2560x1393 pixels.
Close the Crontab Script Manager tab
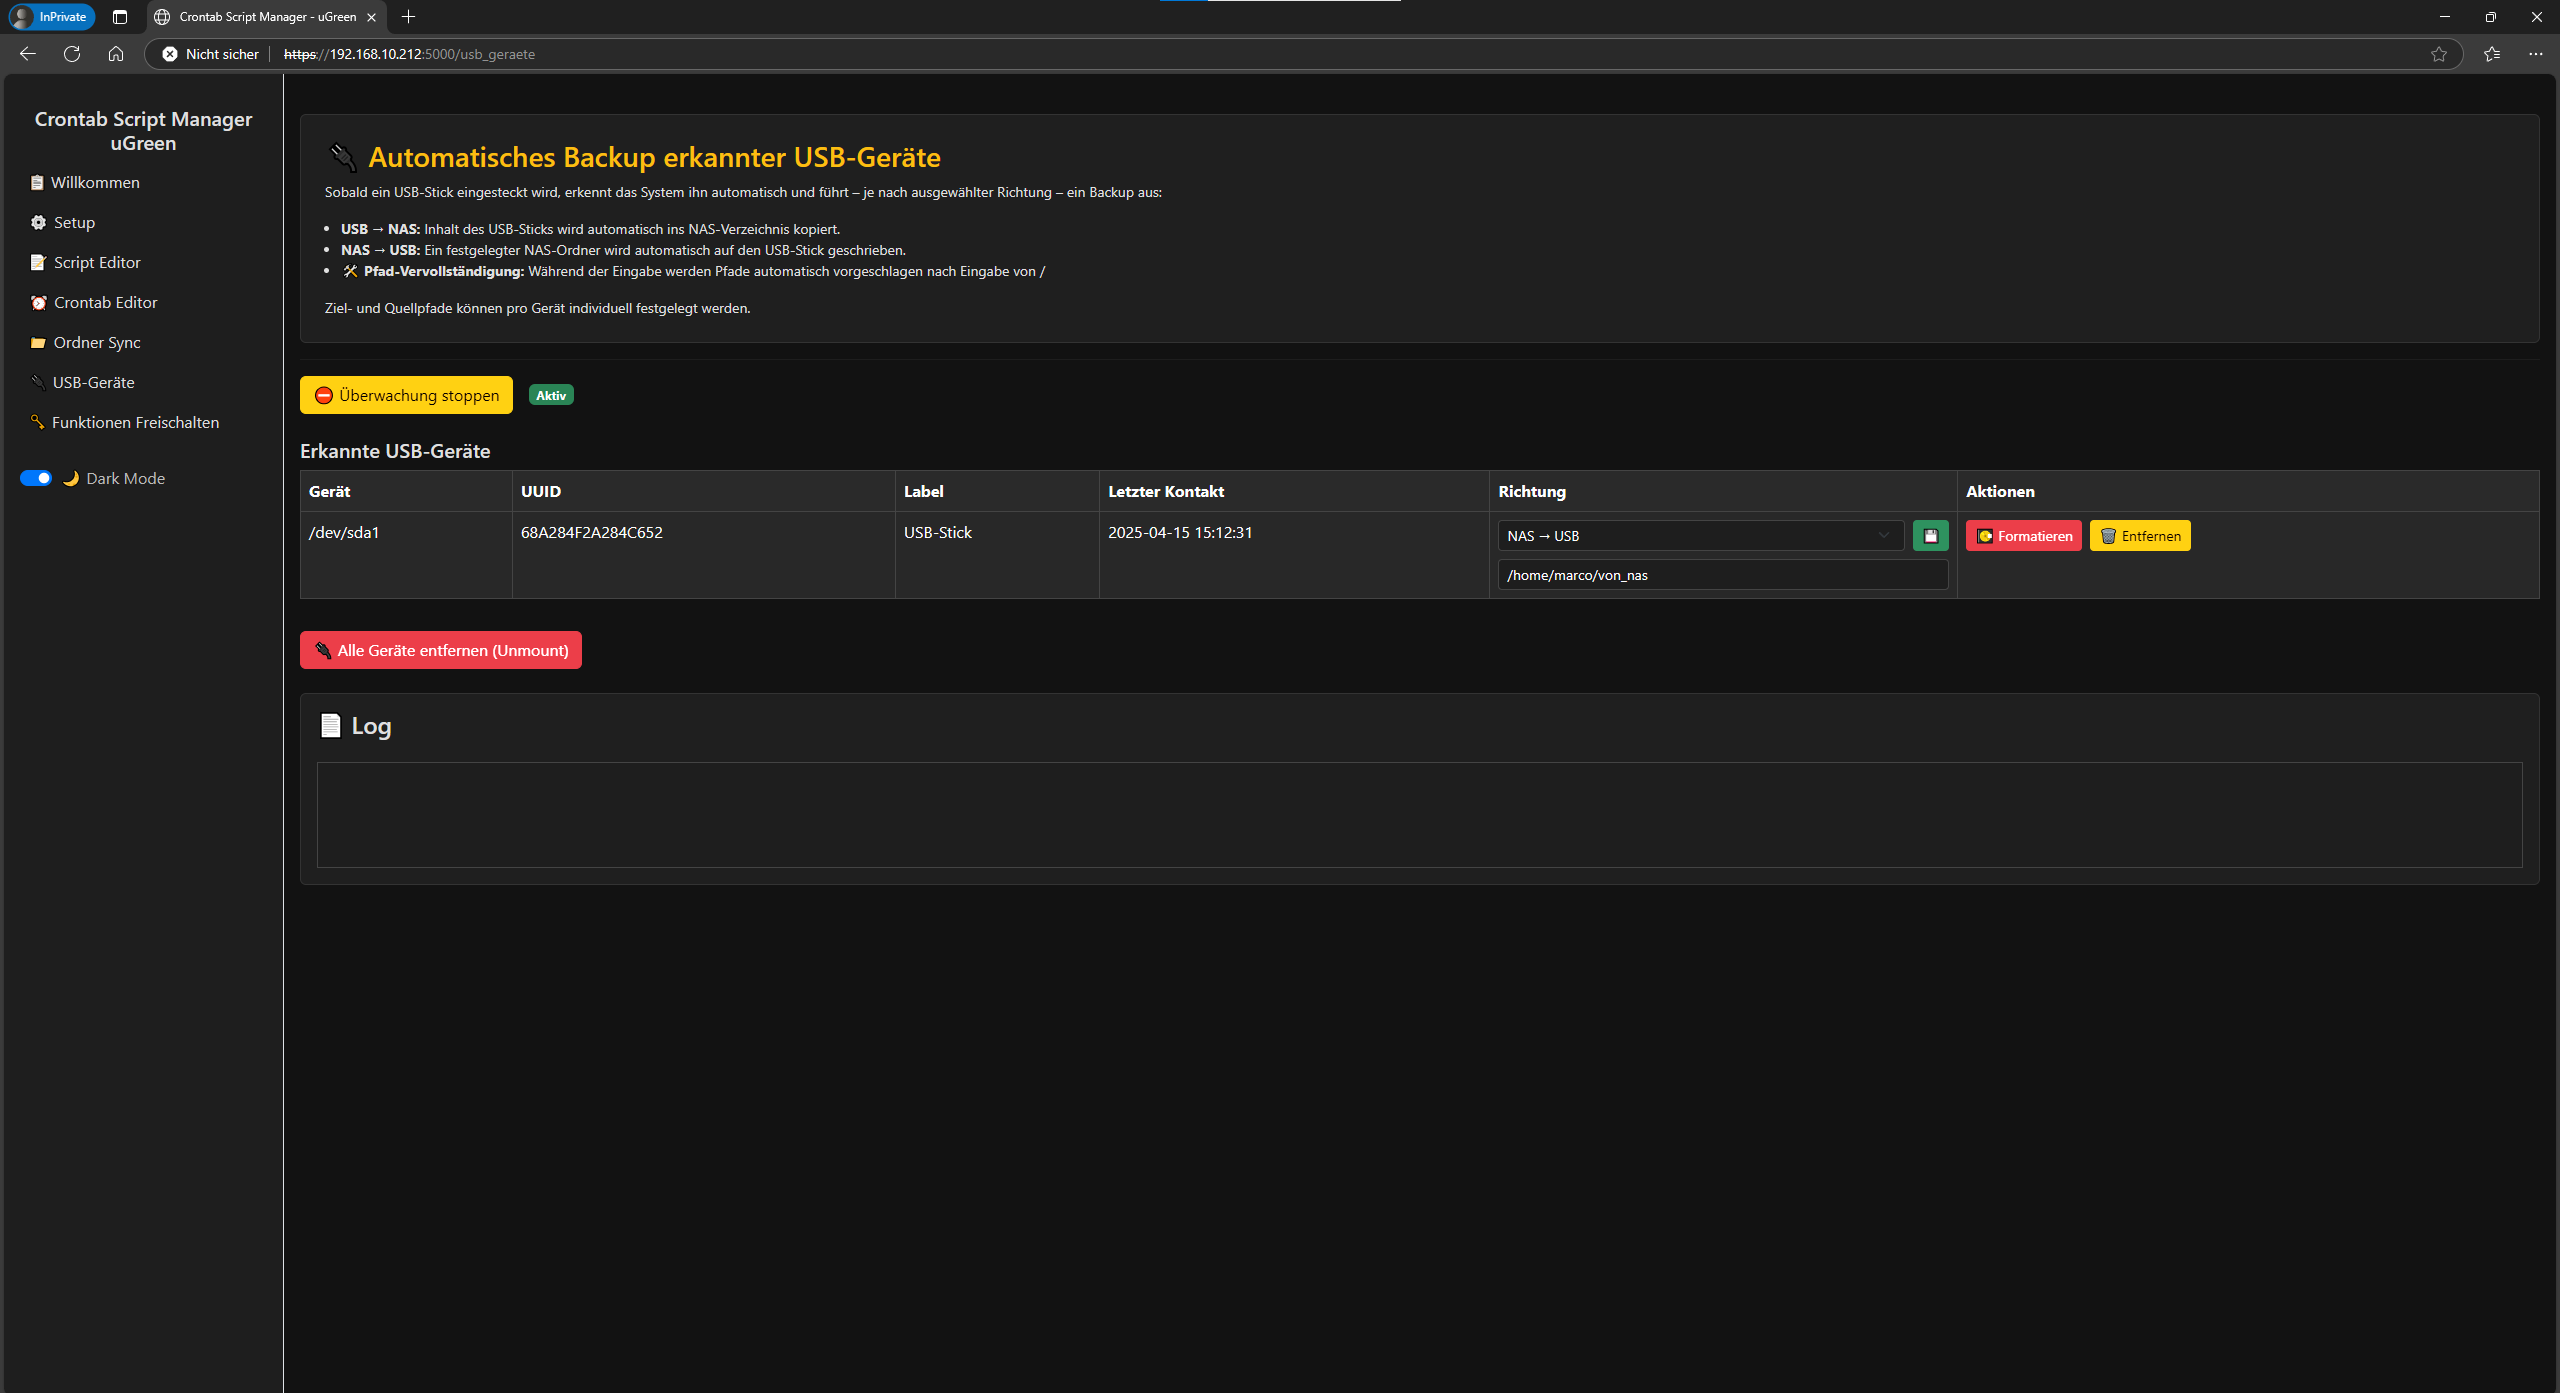(371, 17)
